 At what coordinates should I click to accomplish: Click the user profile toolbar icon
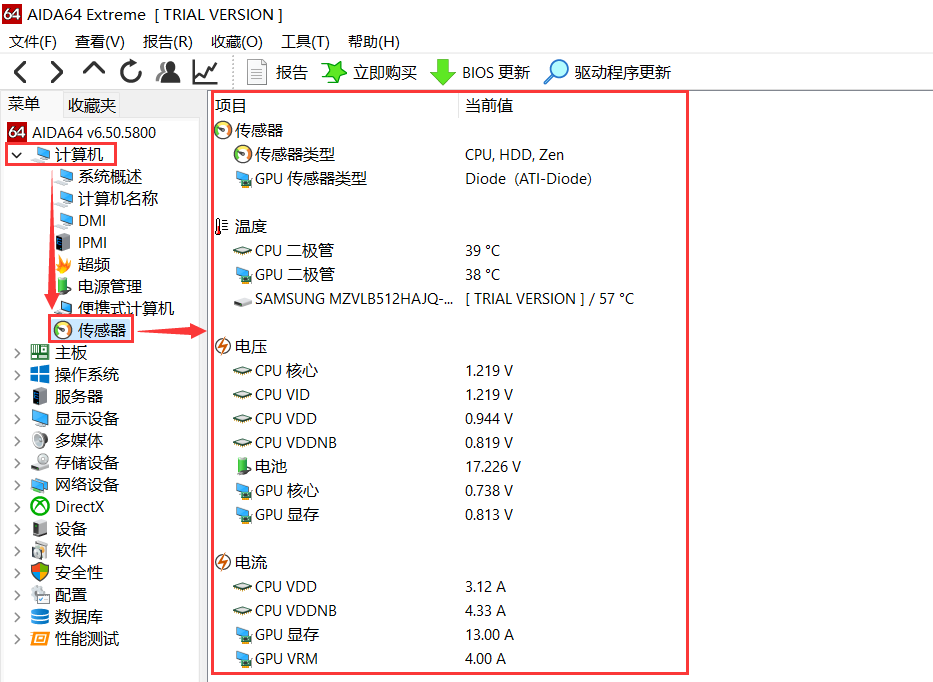point(167,71)
